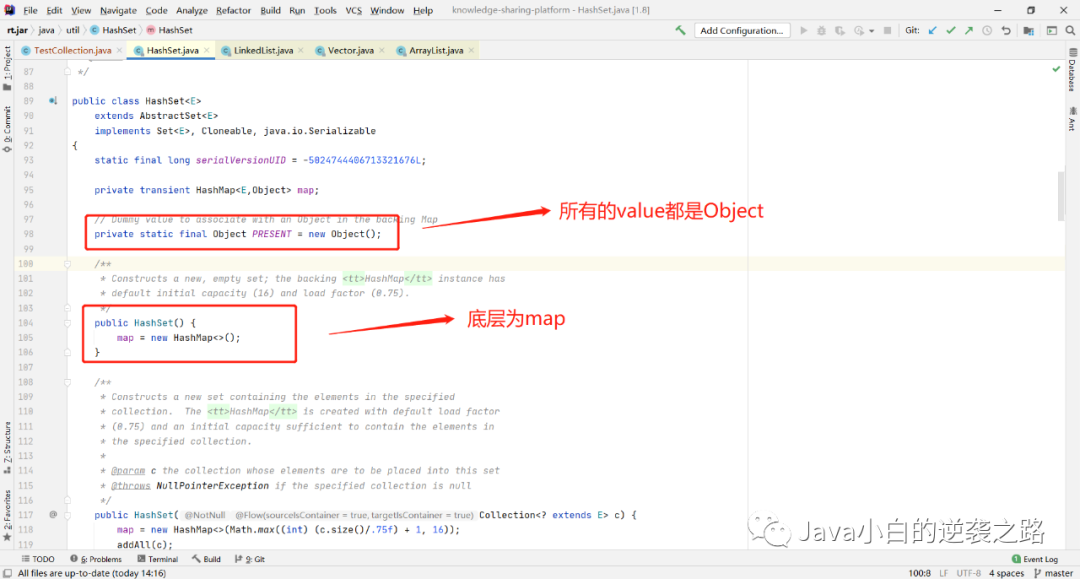The height and width of the screenshot is (579, 1080).
Task: Collapse the doc comment at line 100
Action: coord(68,264)
